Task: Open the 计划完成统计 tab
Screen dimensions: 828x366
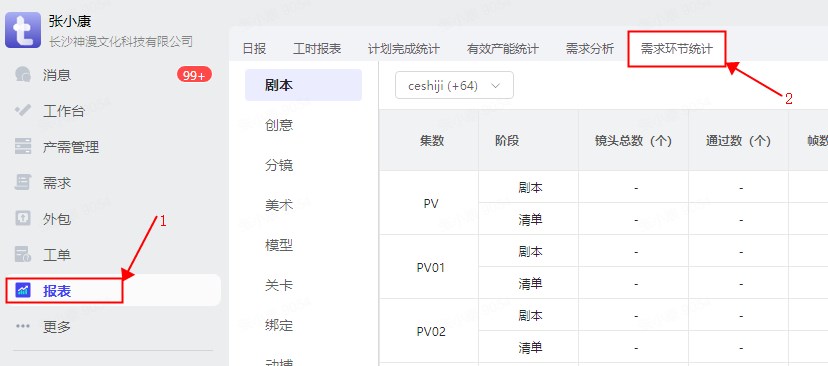Action: 403,49
